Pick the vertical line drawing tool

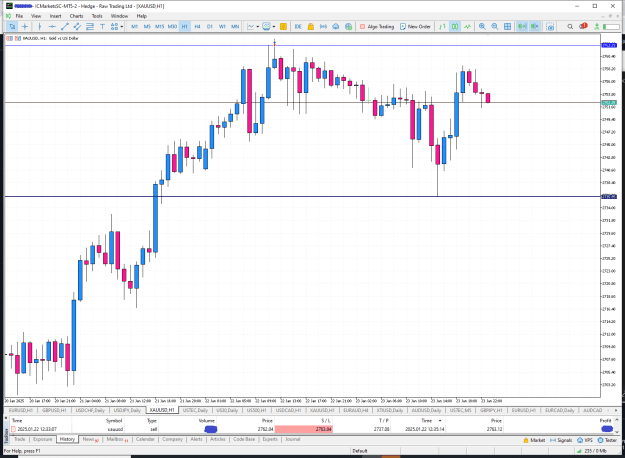pos(39,27)
